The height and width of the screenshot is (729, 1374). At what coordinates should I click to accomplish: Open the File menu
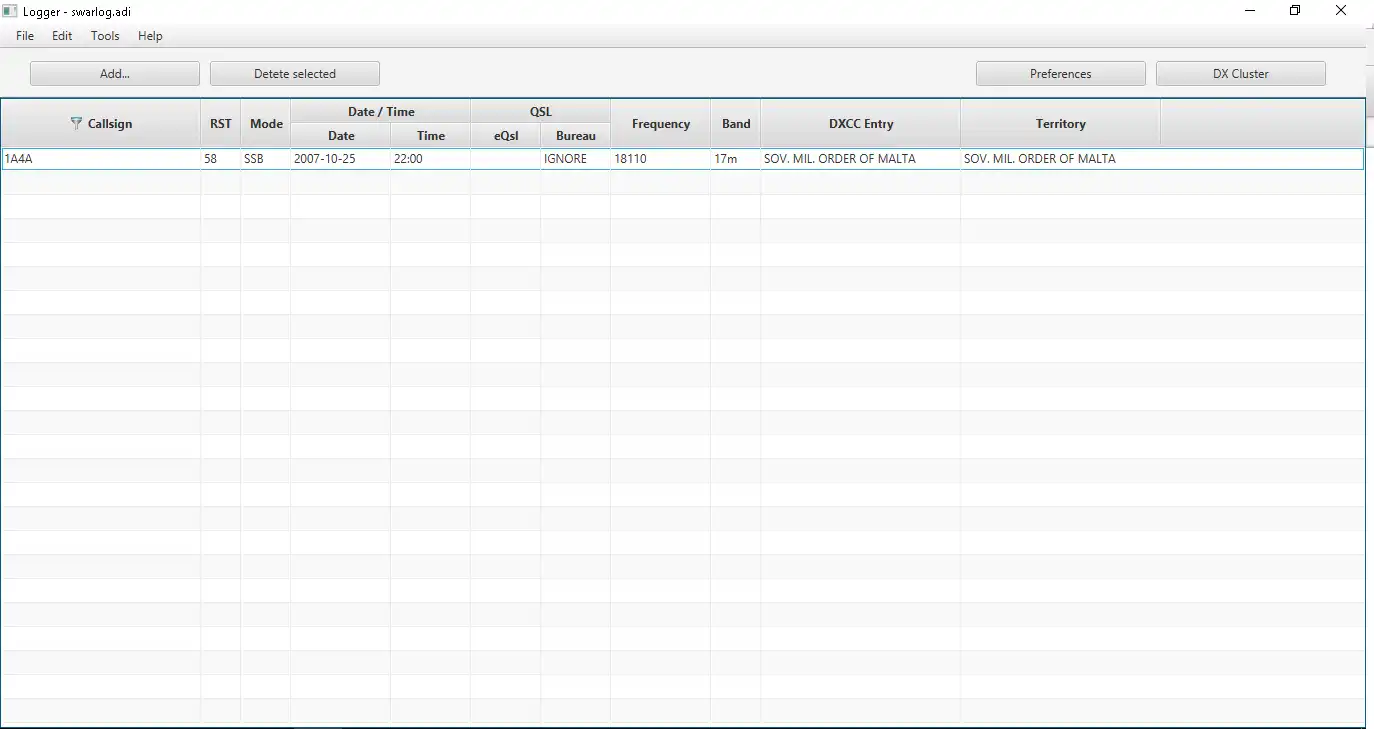point(25,36)
